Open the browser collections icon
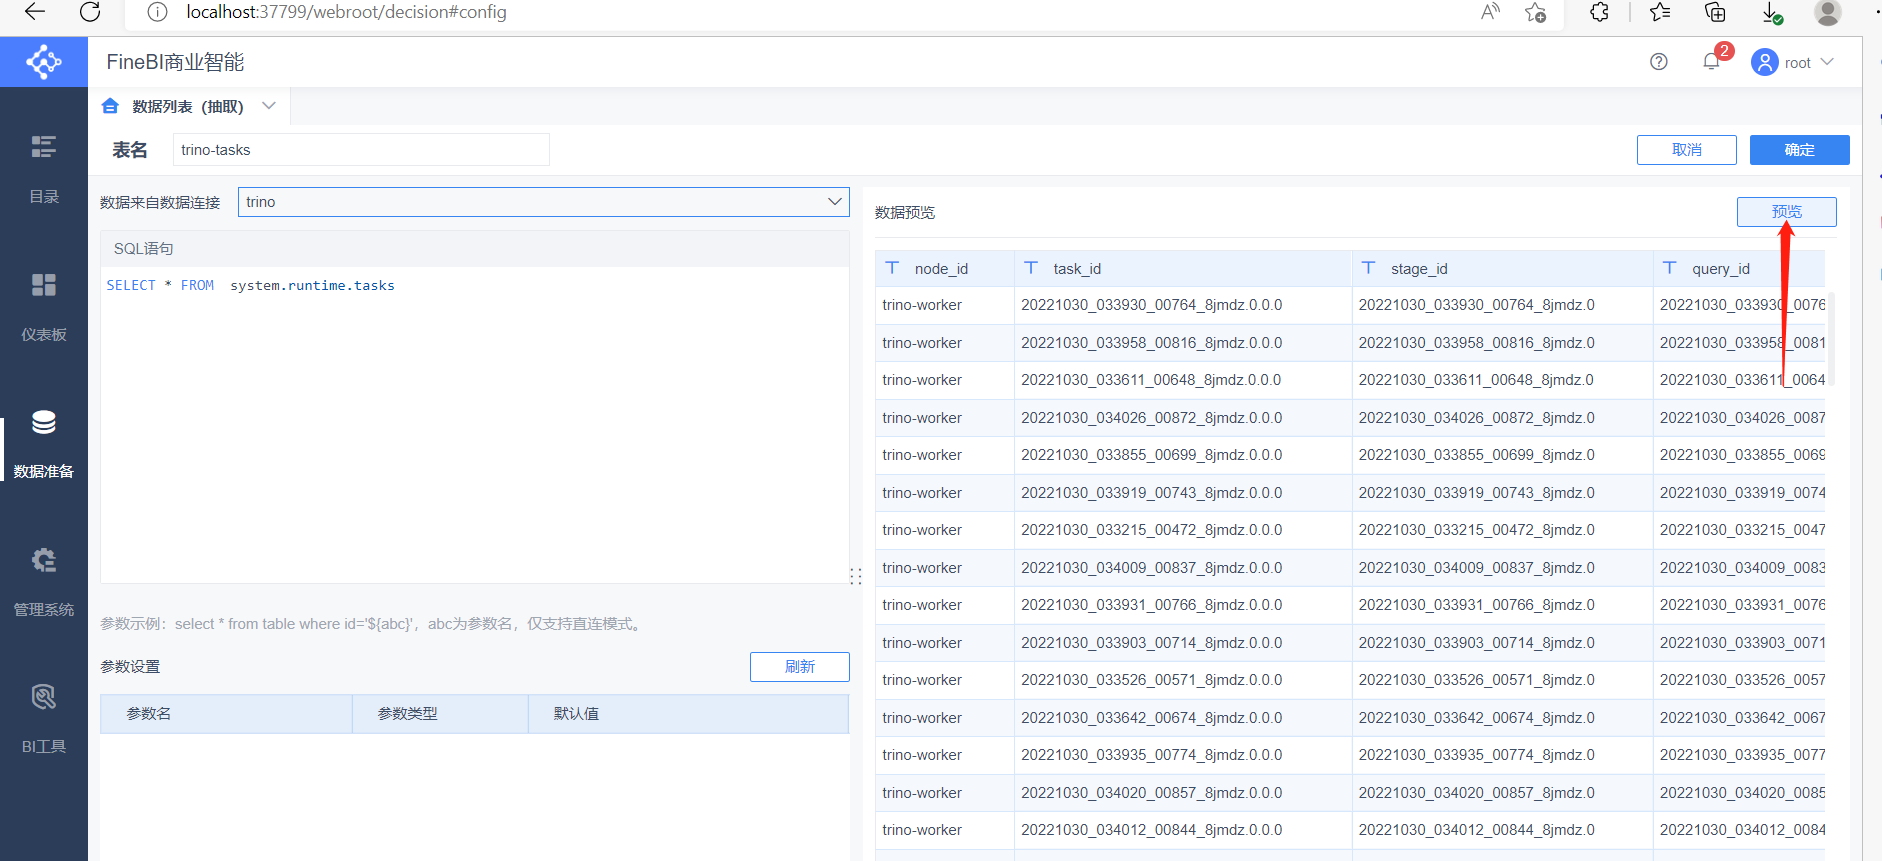The height and width of the screenshot is (861, 1882). point(1715,12)
